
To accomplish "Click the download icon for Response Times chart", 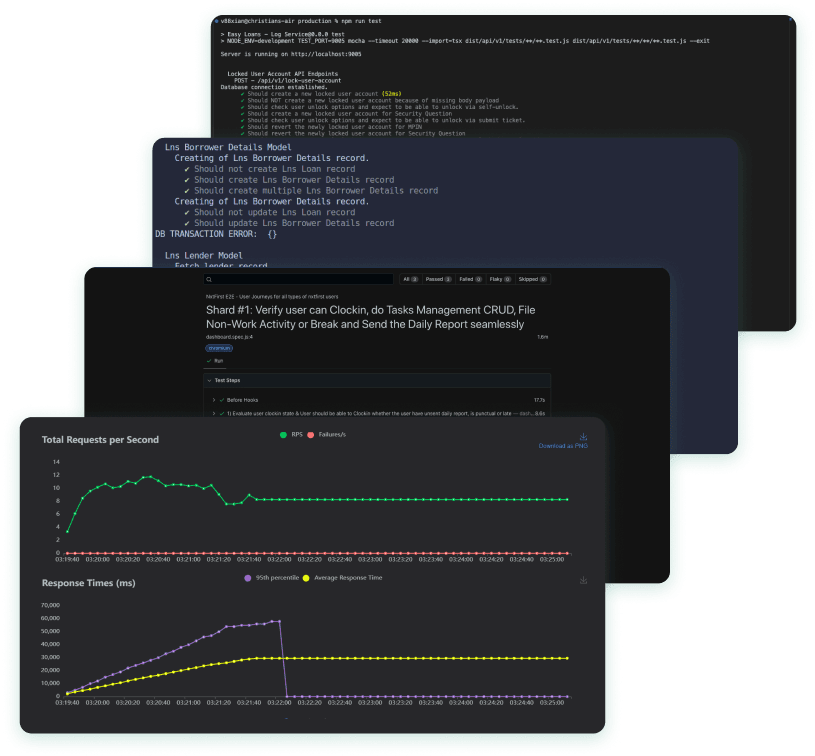I will click(583, 580).
